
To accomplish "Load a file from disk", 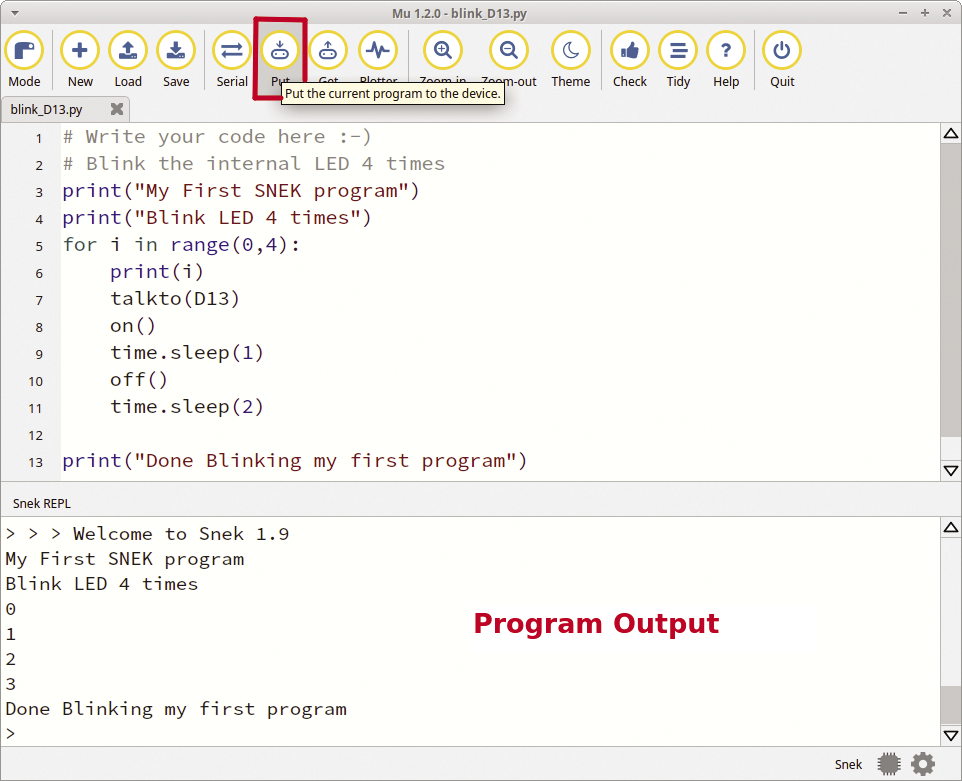I will (128, 60).
